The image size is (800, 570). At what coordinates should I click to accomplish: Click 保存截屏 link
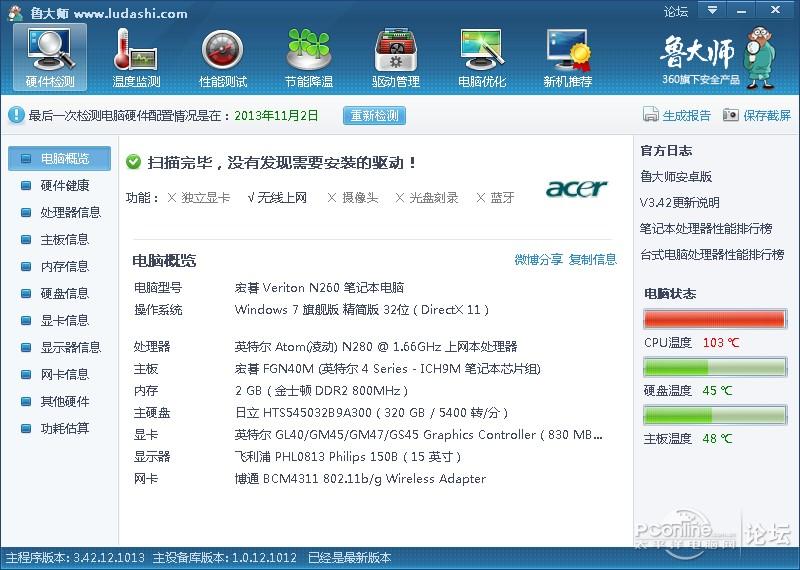pos(767,115)
